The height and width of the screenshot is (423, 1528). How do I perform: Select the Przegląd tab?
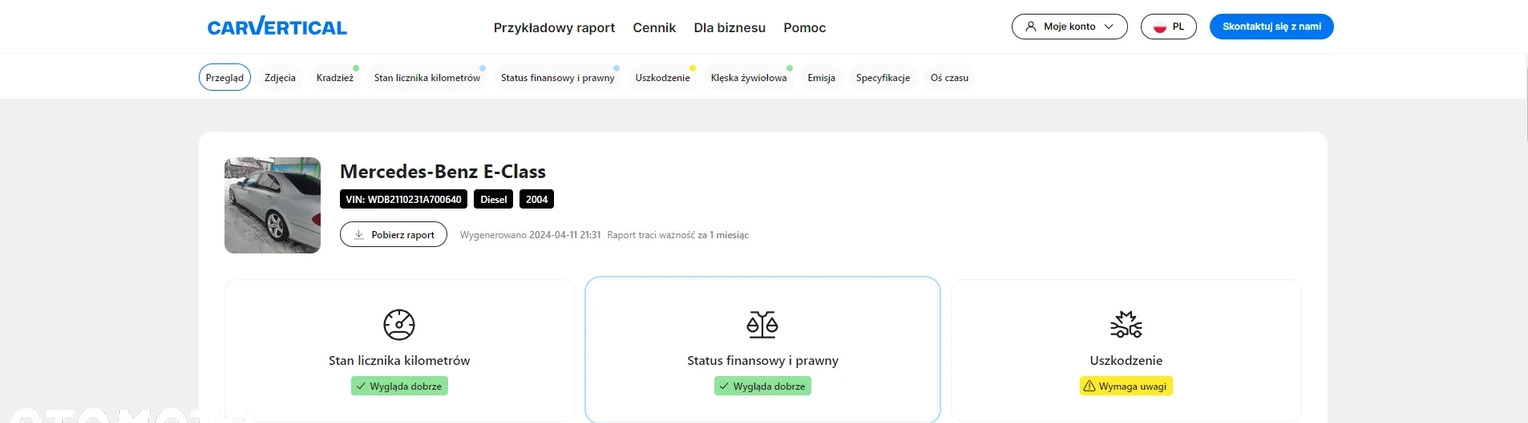tap(225, 77)
